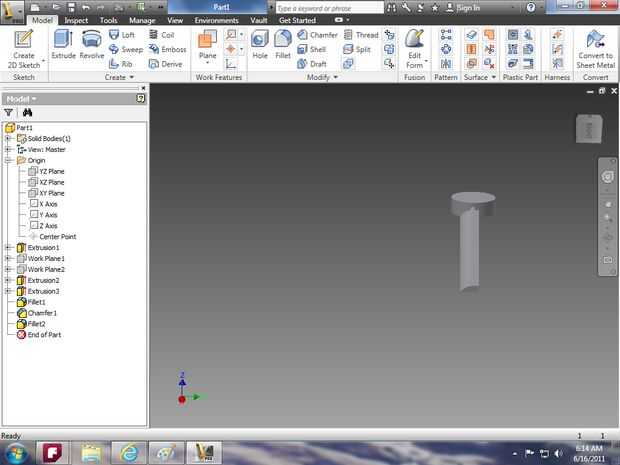Select the Fillet2 feature

31,324
